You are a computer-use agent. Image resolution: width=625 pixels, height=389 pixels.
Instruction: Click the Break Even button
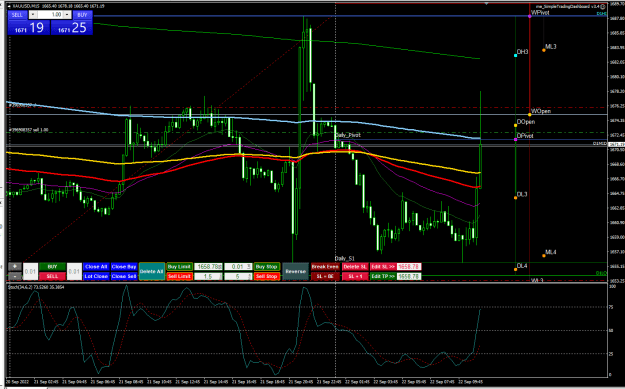click(325, 267)
